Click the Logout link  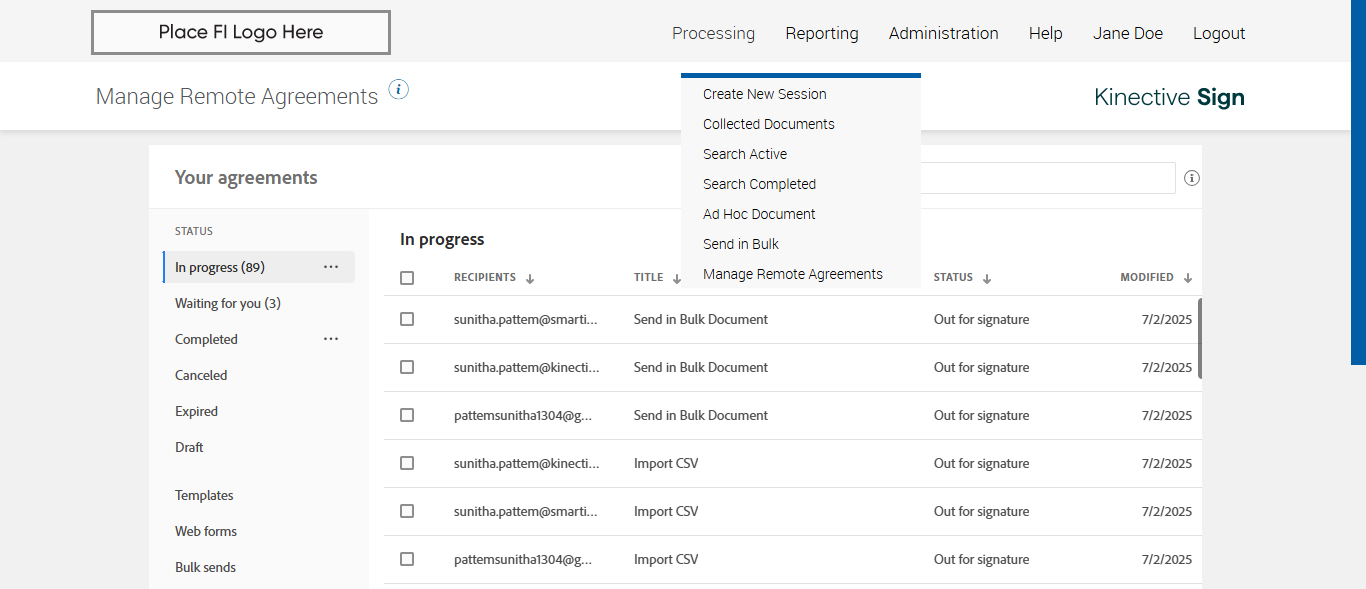click(x=1218, y=33)
